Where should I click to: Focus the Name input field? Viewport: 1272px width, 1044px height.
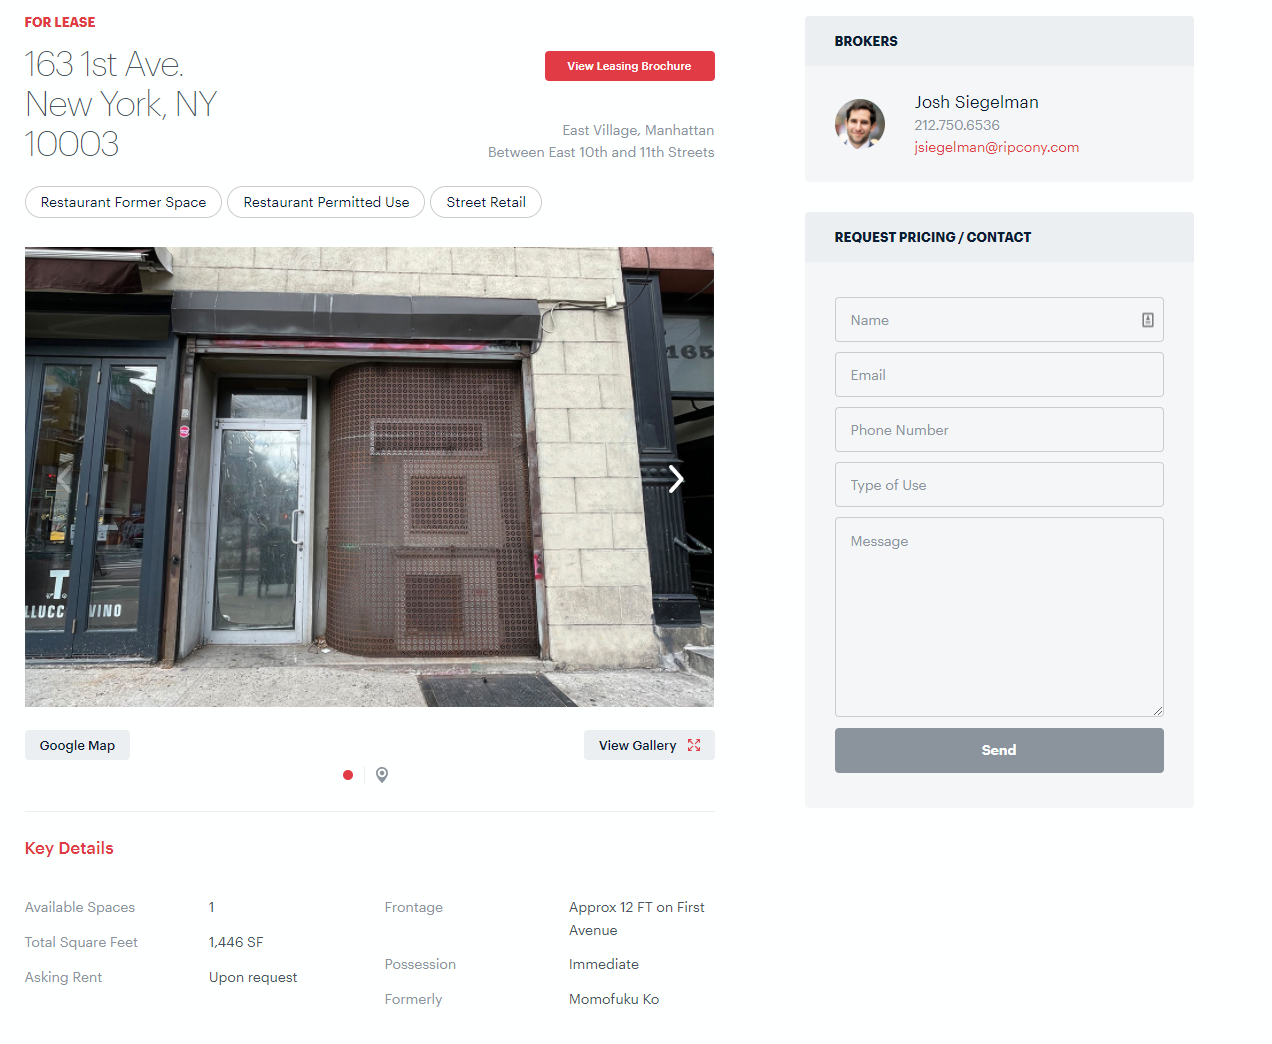pyautogui.click(x=999, y=320)
